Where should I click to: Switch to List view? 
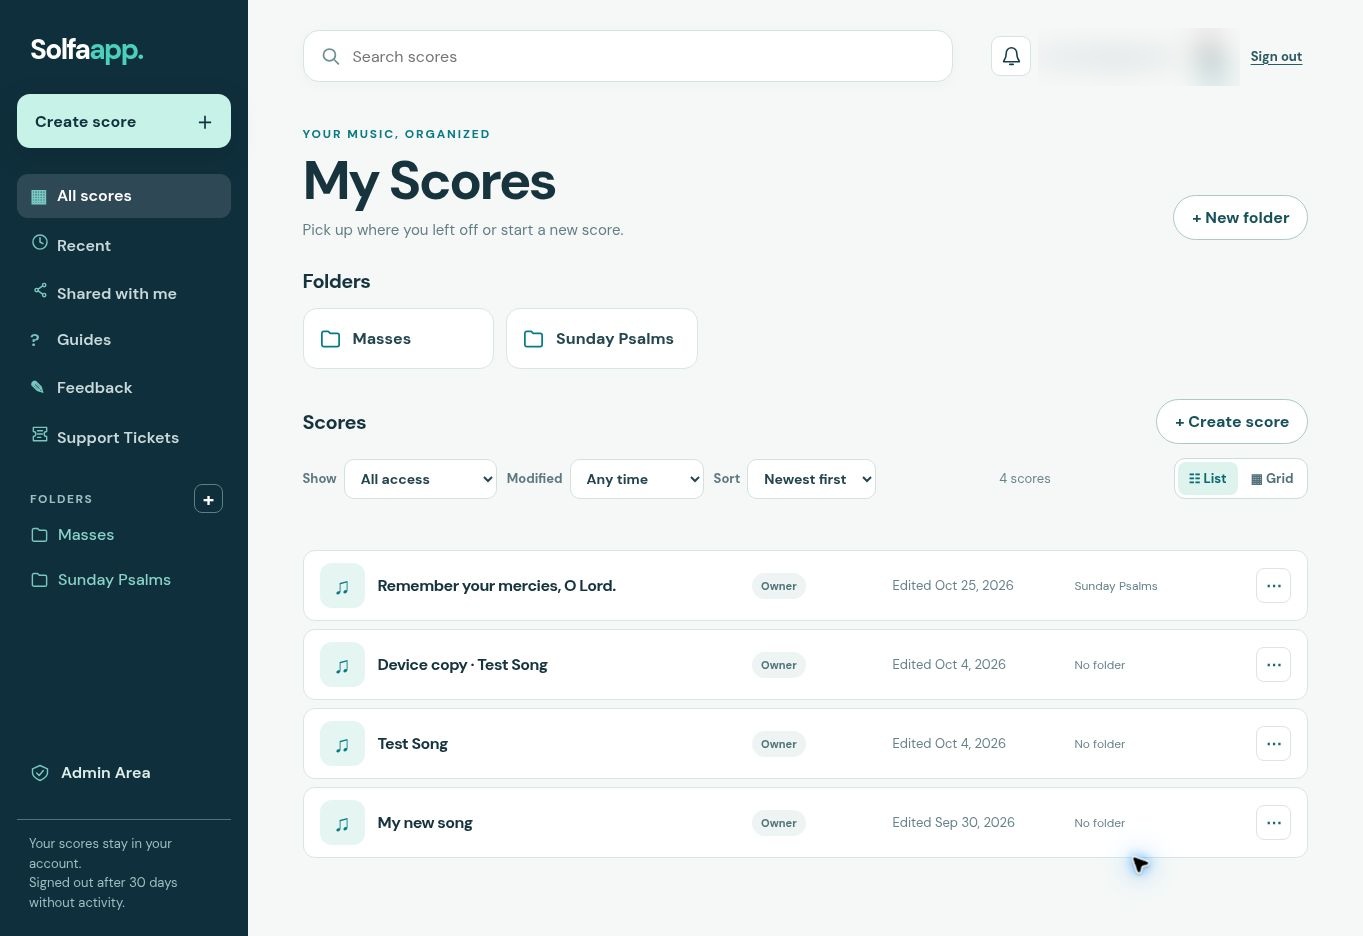tap(1208, 479)
